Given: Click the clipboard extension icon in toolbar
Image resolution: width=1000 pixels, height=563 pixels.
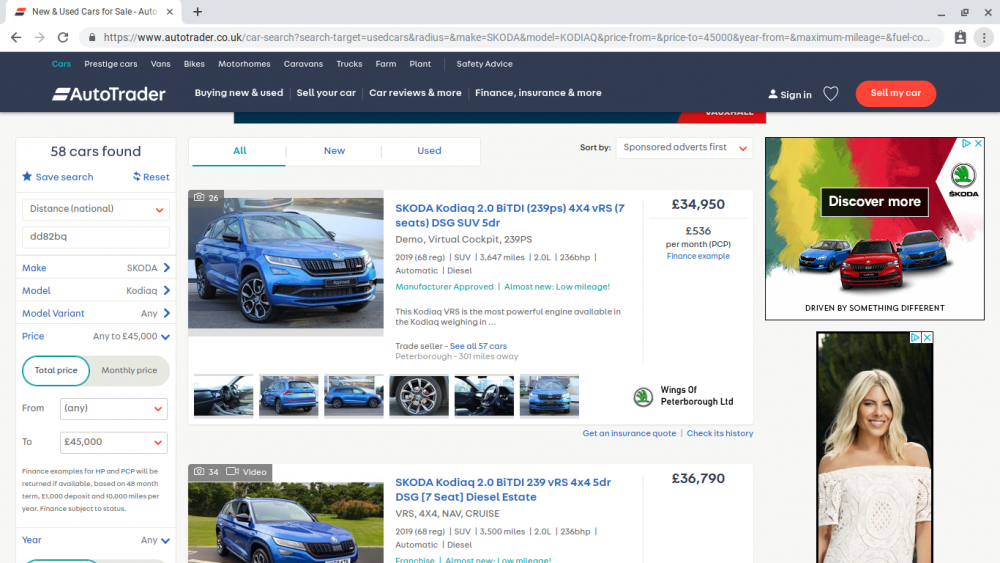Looking at the screenshot, I should point(960,38).
